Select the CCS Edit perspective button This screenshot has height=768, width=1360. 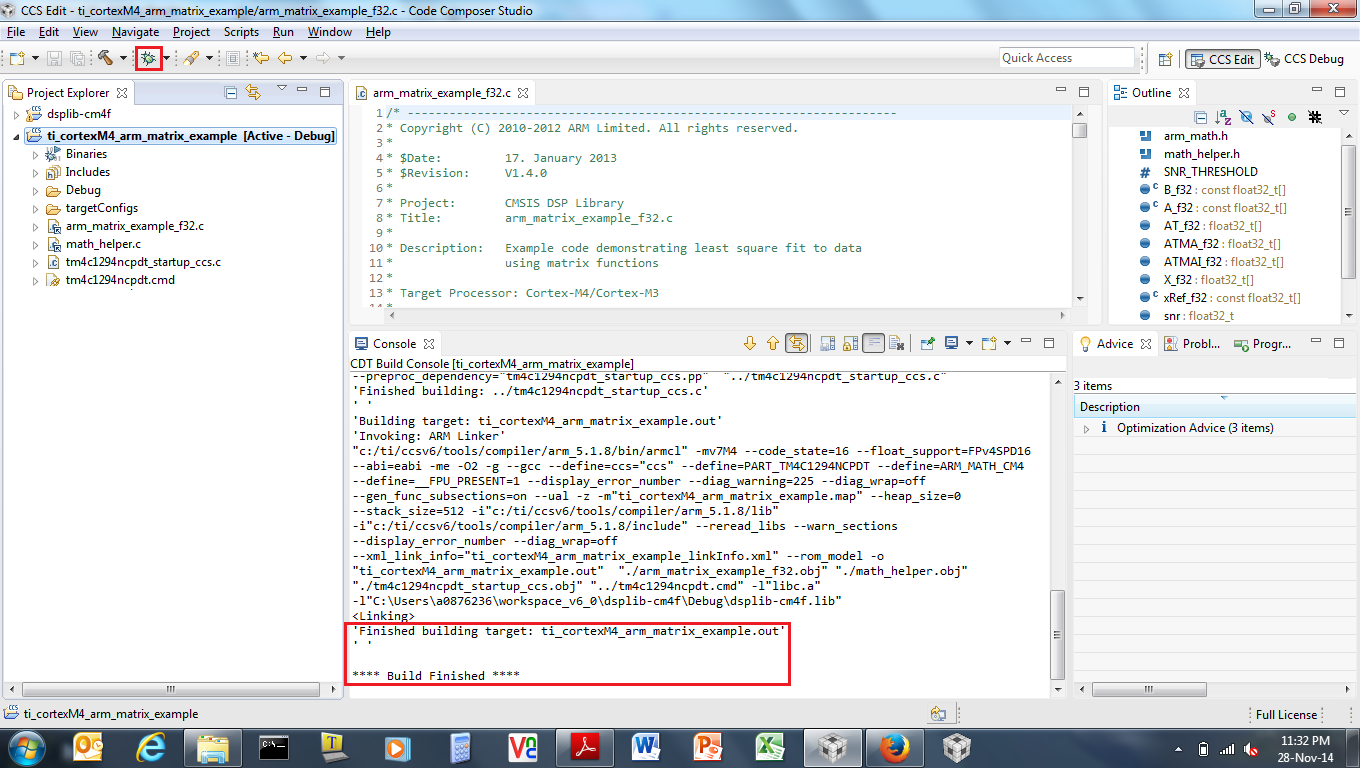tap(1221, 59)
